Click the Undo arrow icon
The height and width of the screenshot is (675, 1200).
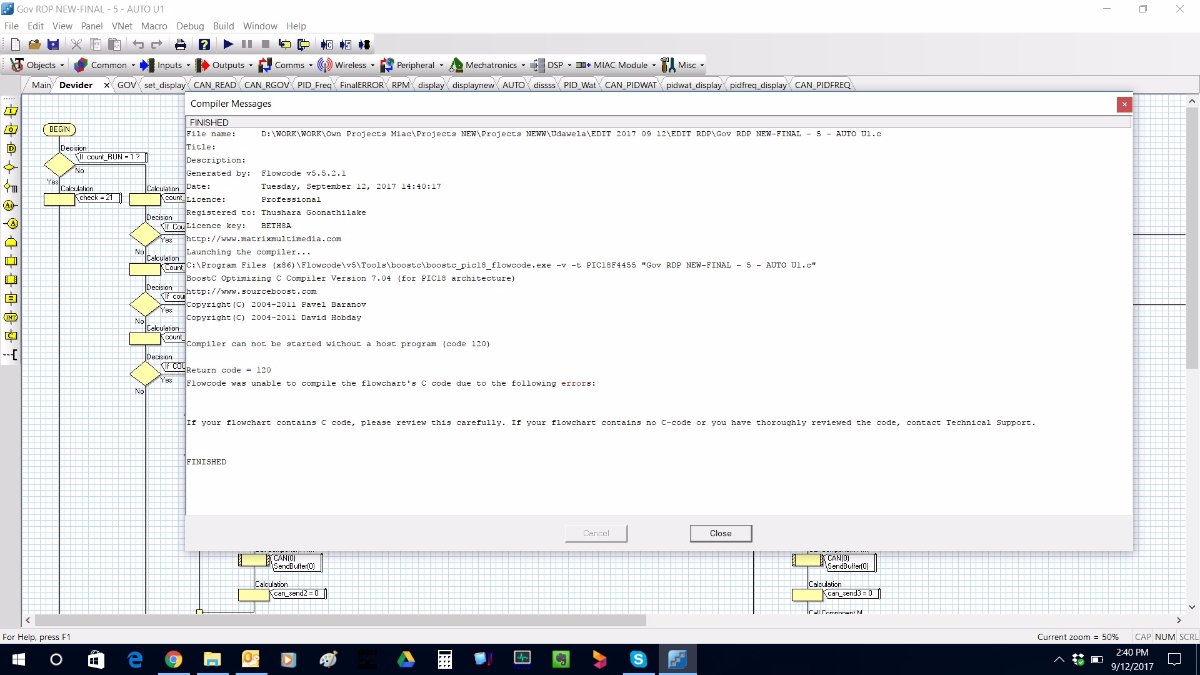coord(139,44)
